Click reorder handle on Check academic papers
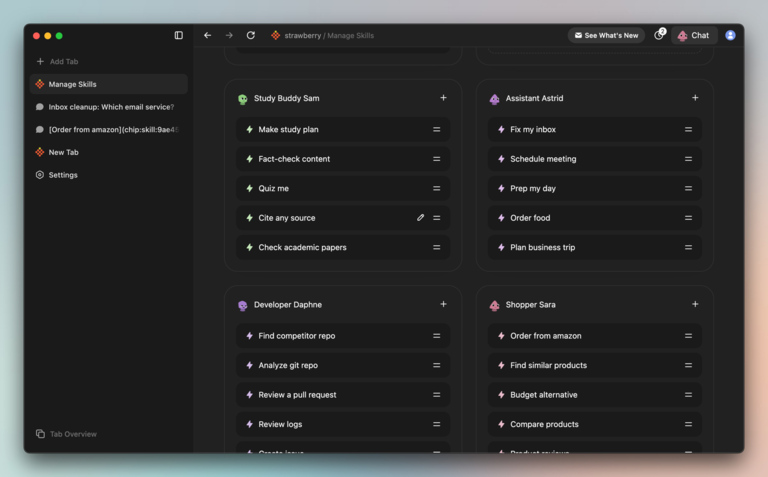768x477 pixels. click(436, 247)
